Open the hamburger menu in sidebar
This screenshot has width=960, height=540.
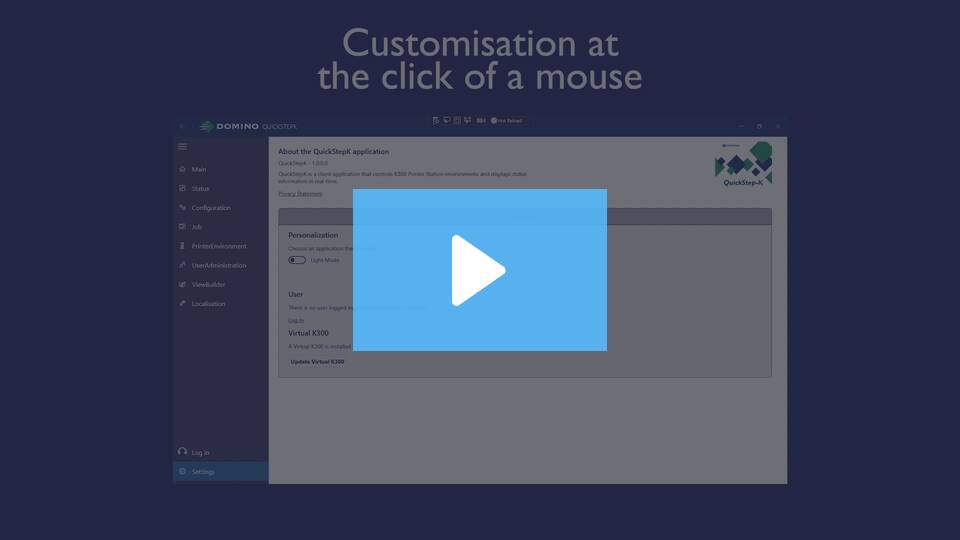[x=182, y=146]
